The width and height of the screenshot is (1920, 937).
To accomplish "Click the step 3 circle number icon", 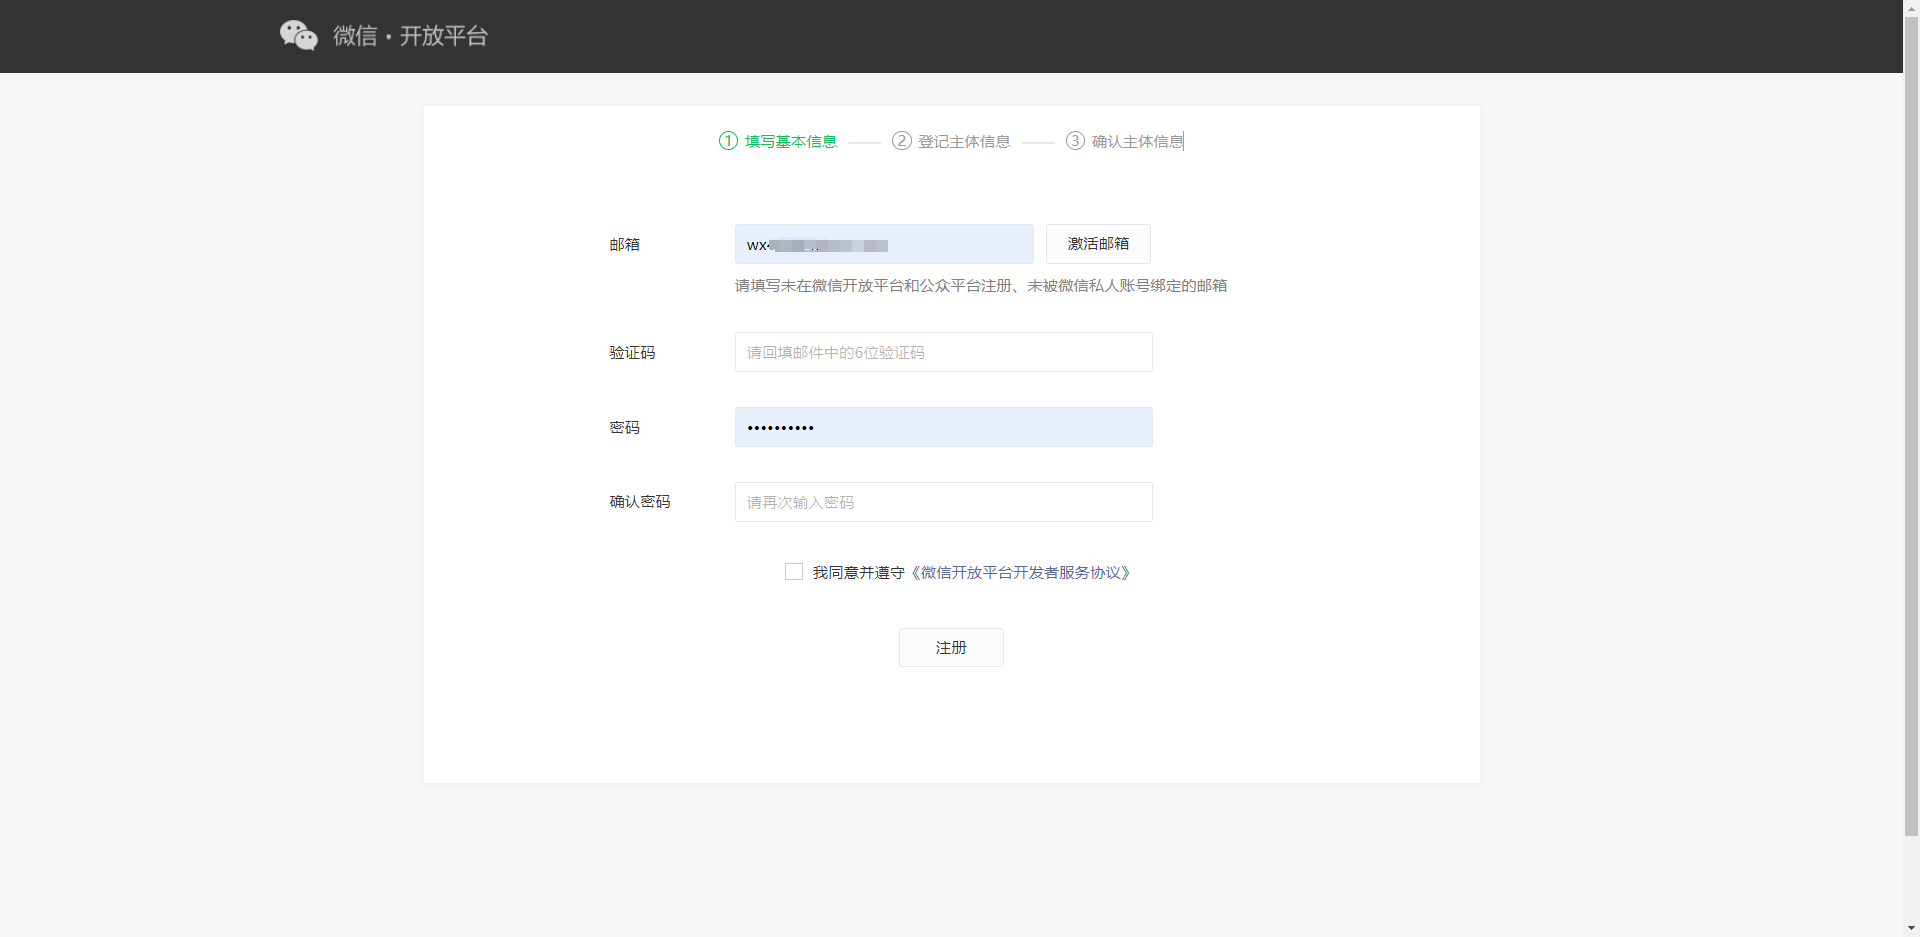I will (1075, 141).
